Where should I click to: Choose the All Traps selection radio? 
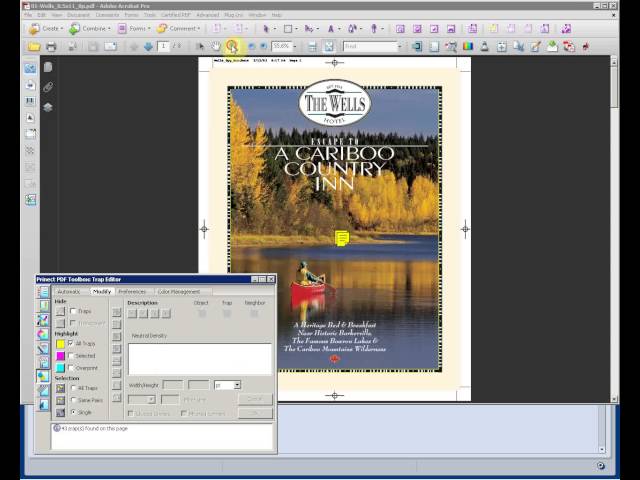tap(73, 388)
